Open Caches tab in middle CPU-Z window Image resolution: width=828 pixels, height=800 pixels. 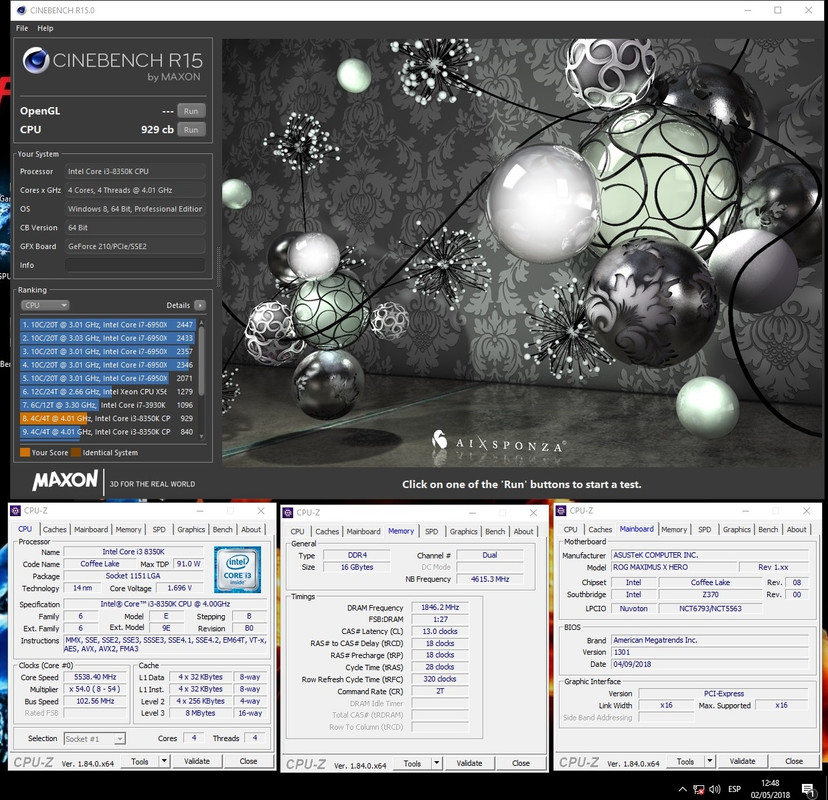(327, 531)
